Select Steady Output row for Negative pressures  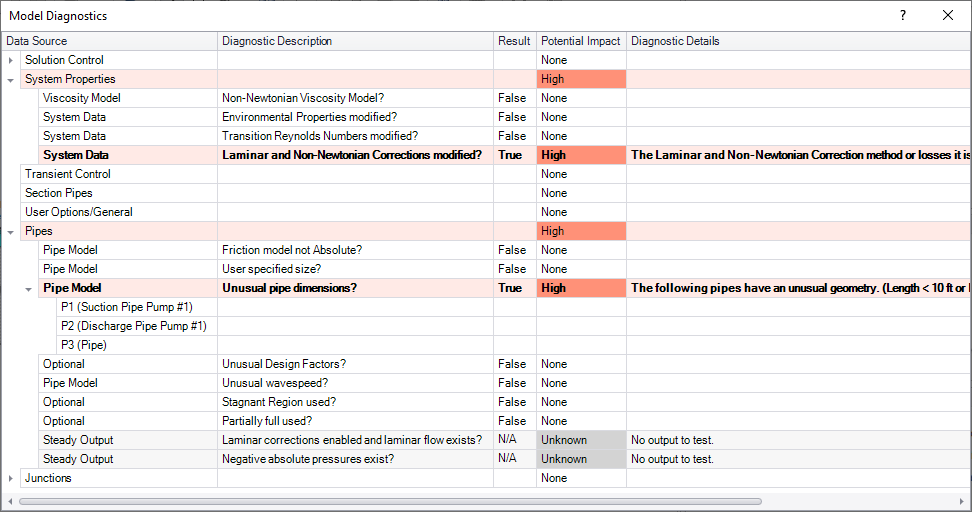pos(78,459)
